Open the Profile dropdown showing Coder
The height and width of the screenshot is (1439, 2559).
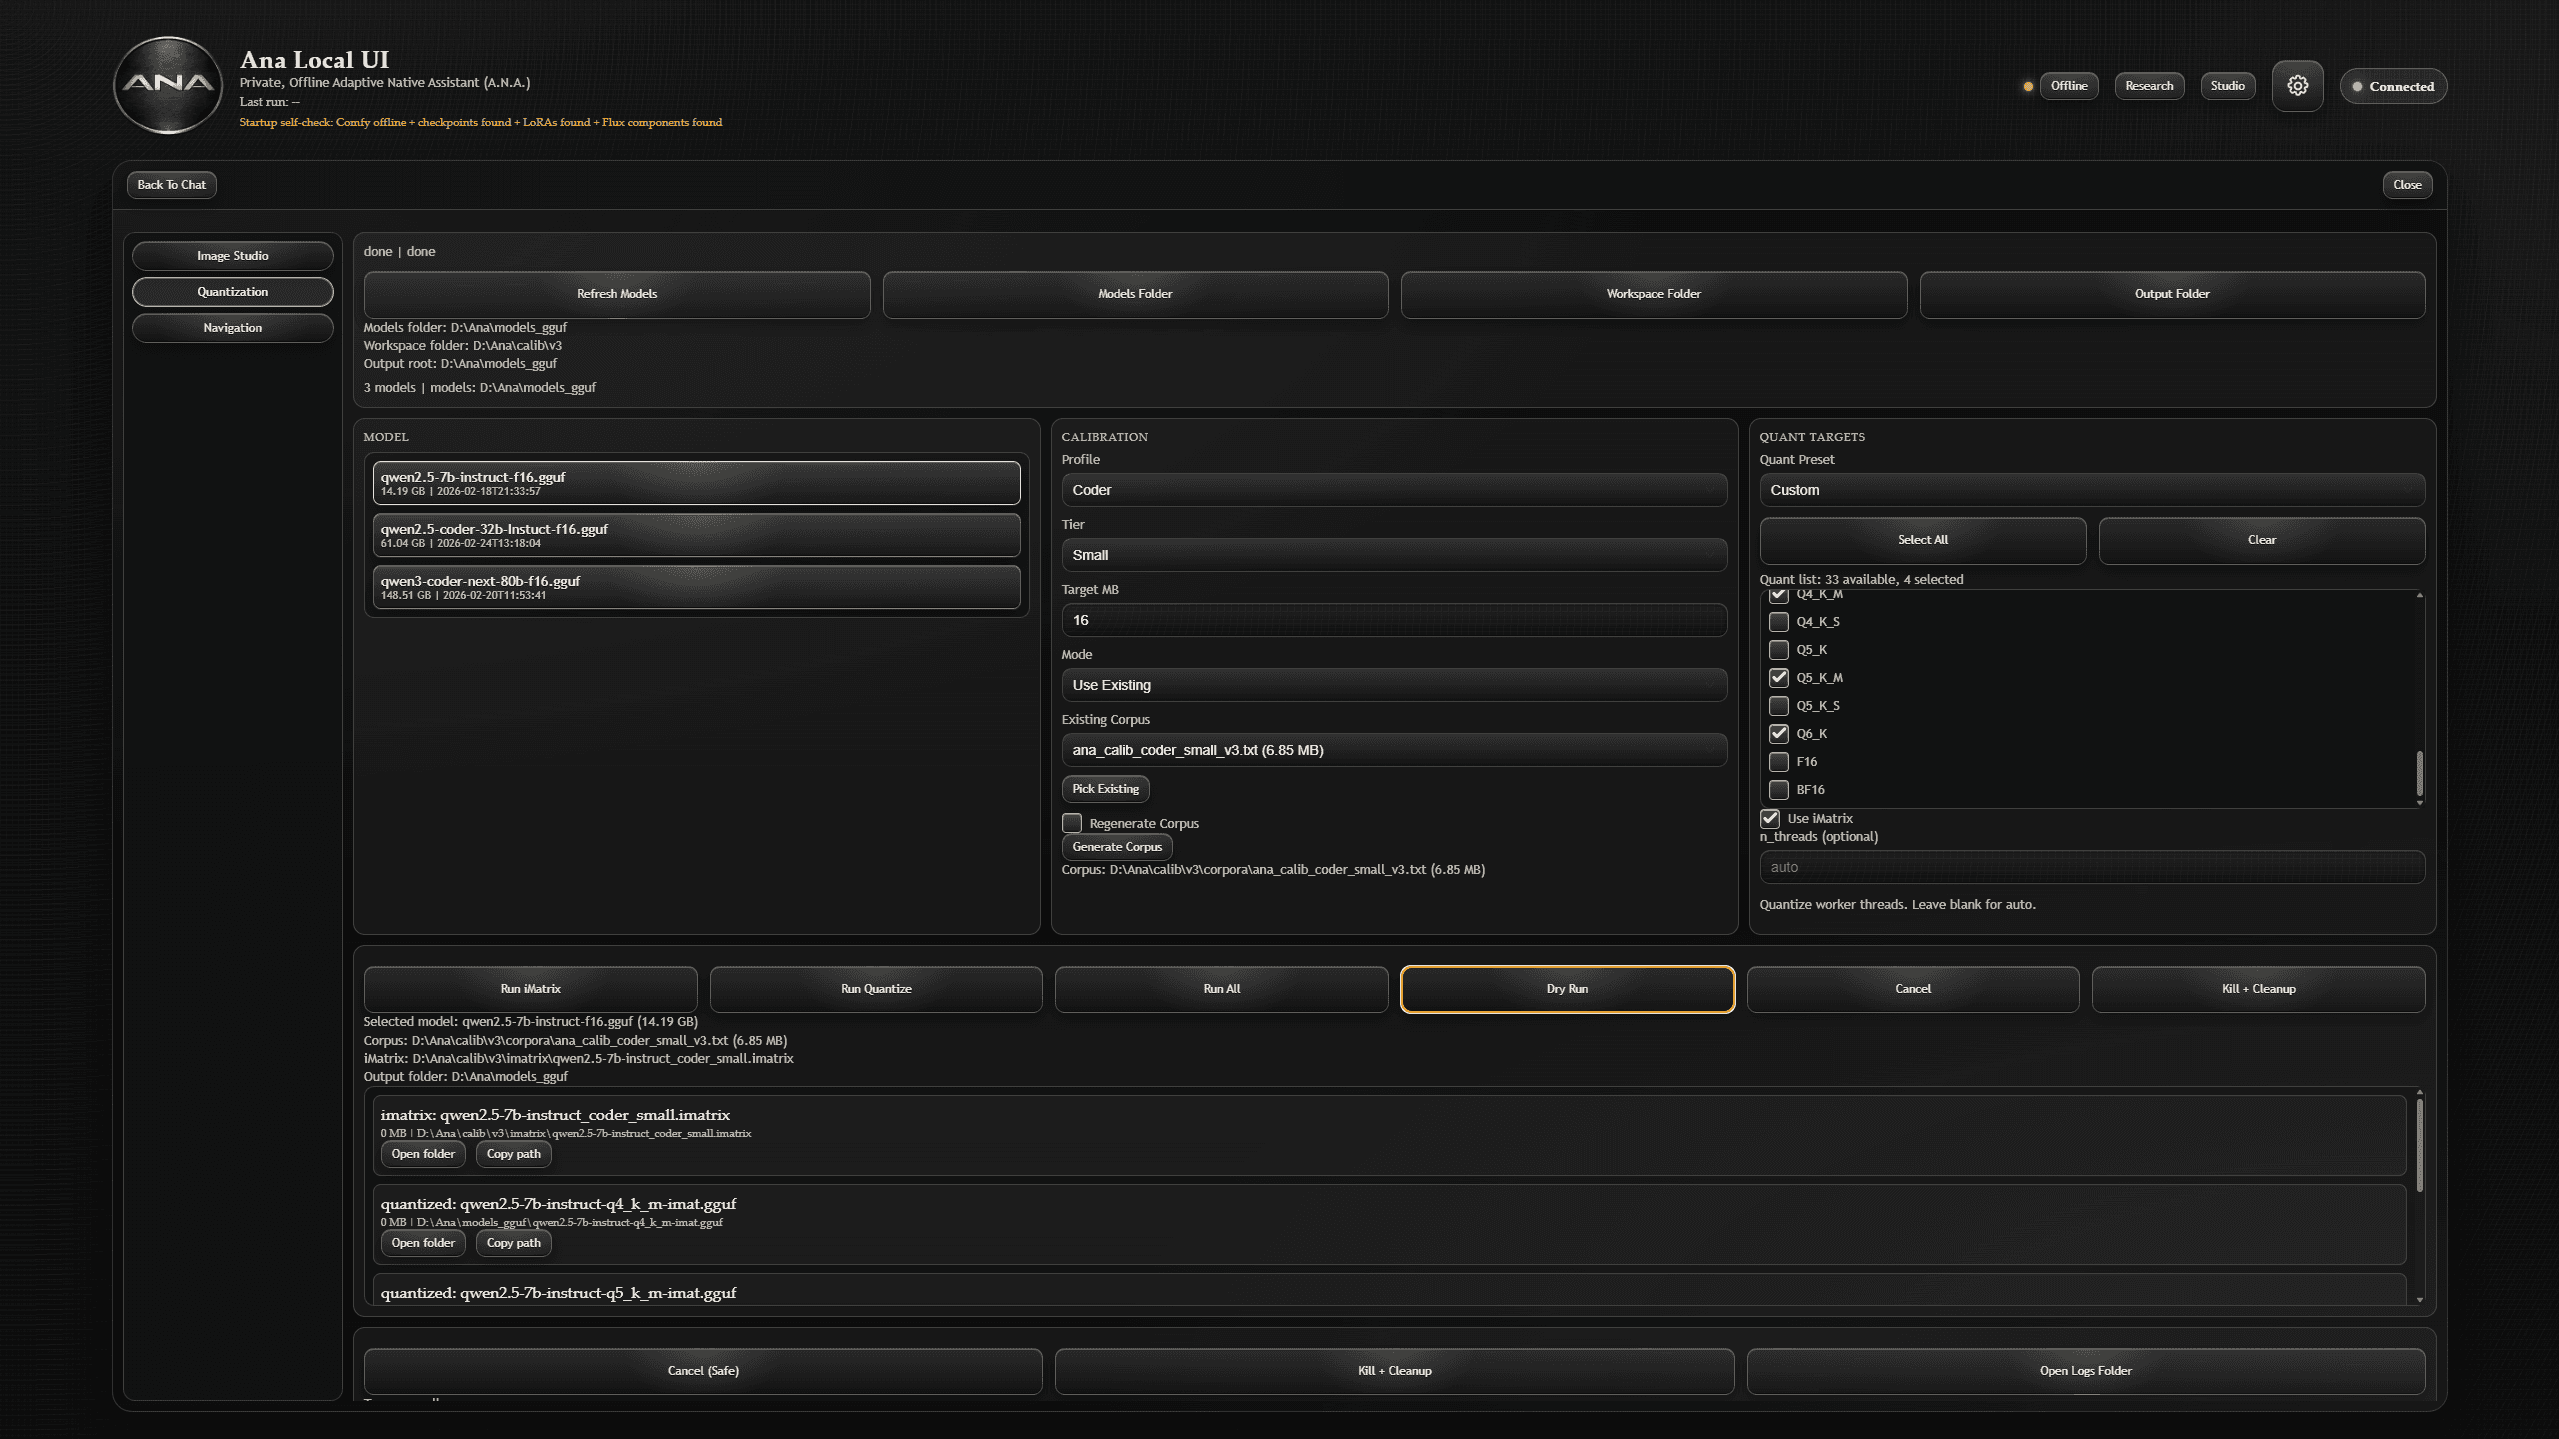point(1393,490)
